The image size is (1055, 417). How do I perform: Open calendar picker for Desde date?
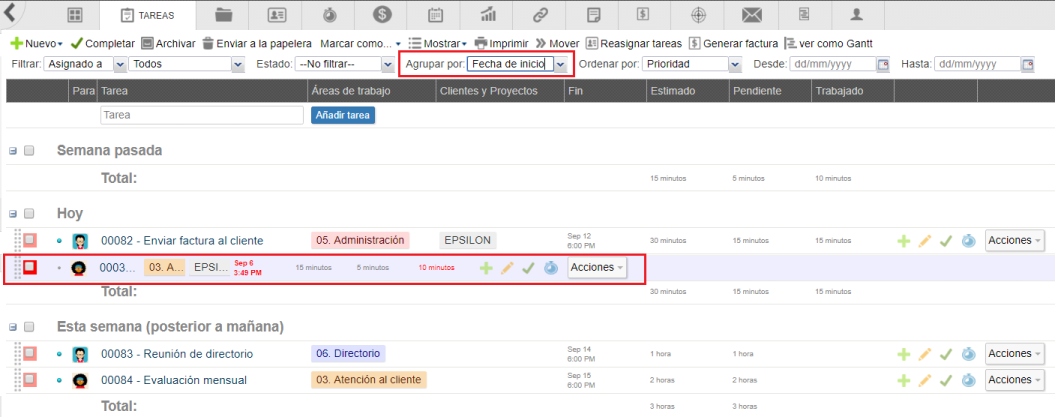tap(883, 64)
